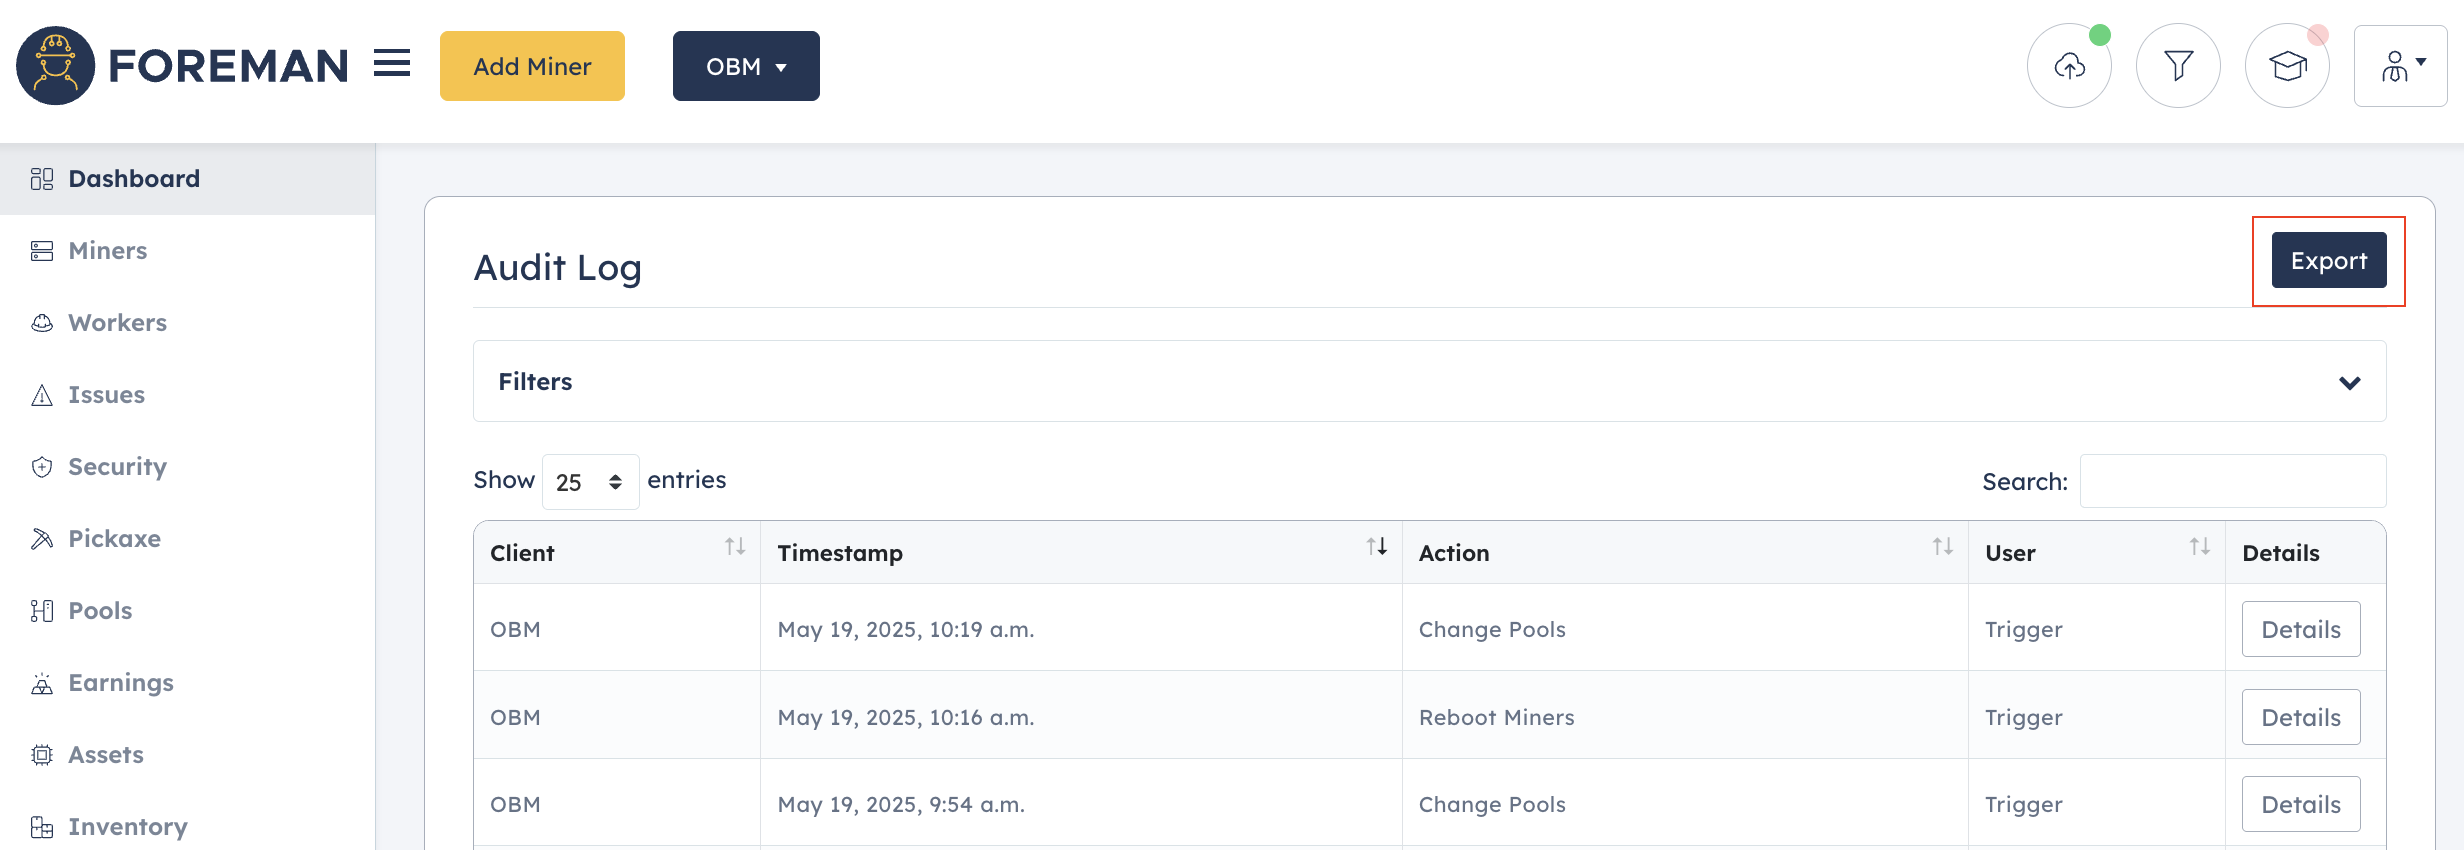Export the audit log

[x=2329, y=260]
